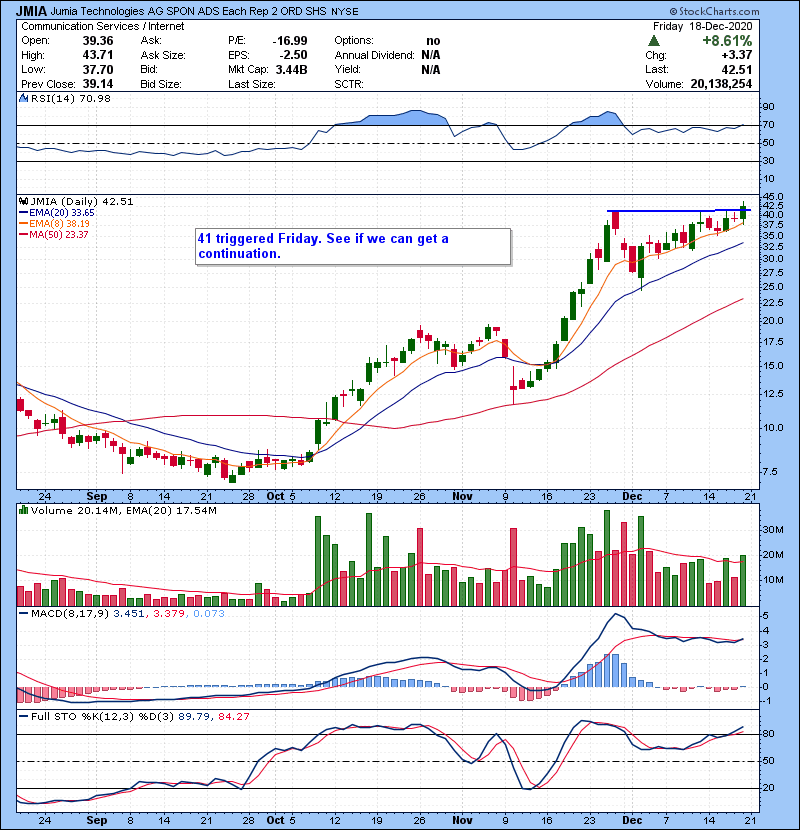Click the 7.5 price axis label
The image size is (800, 830).
(770, 472)
